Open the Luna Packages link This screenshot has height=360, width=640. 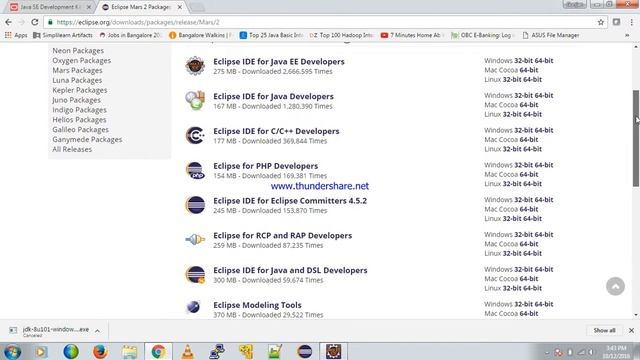point(77,80)
